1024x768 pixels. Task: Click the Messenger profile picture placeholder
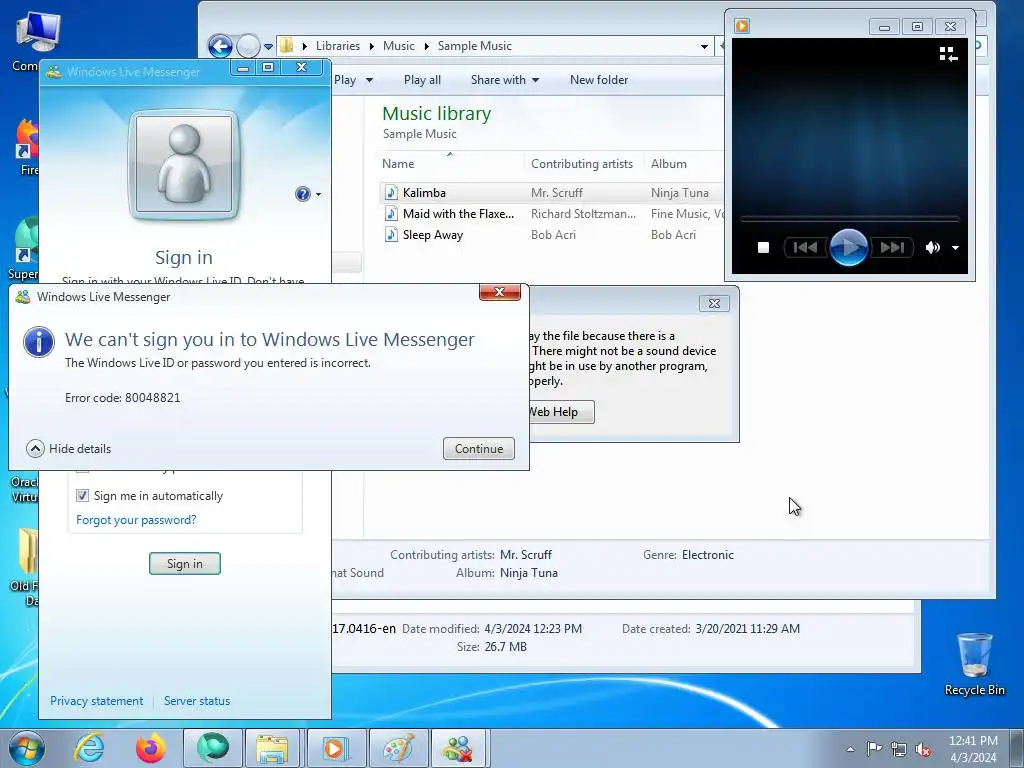tap(184, 164)
